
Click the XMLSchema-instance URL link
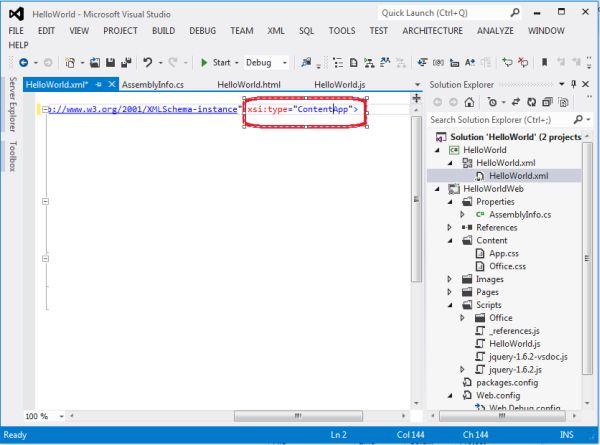point(143,109)
